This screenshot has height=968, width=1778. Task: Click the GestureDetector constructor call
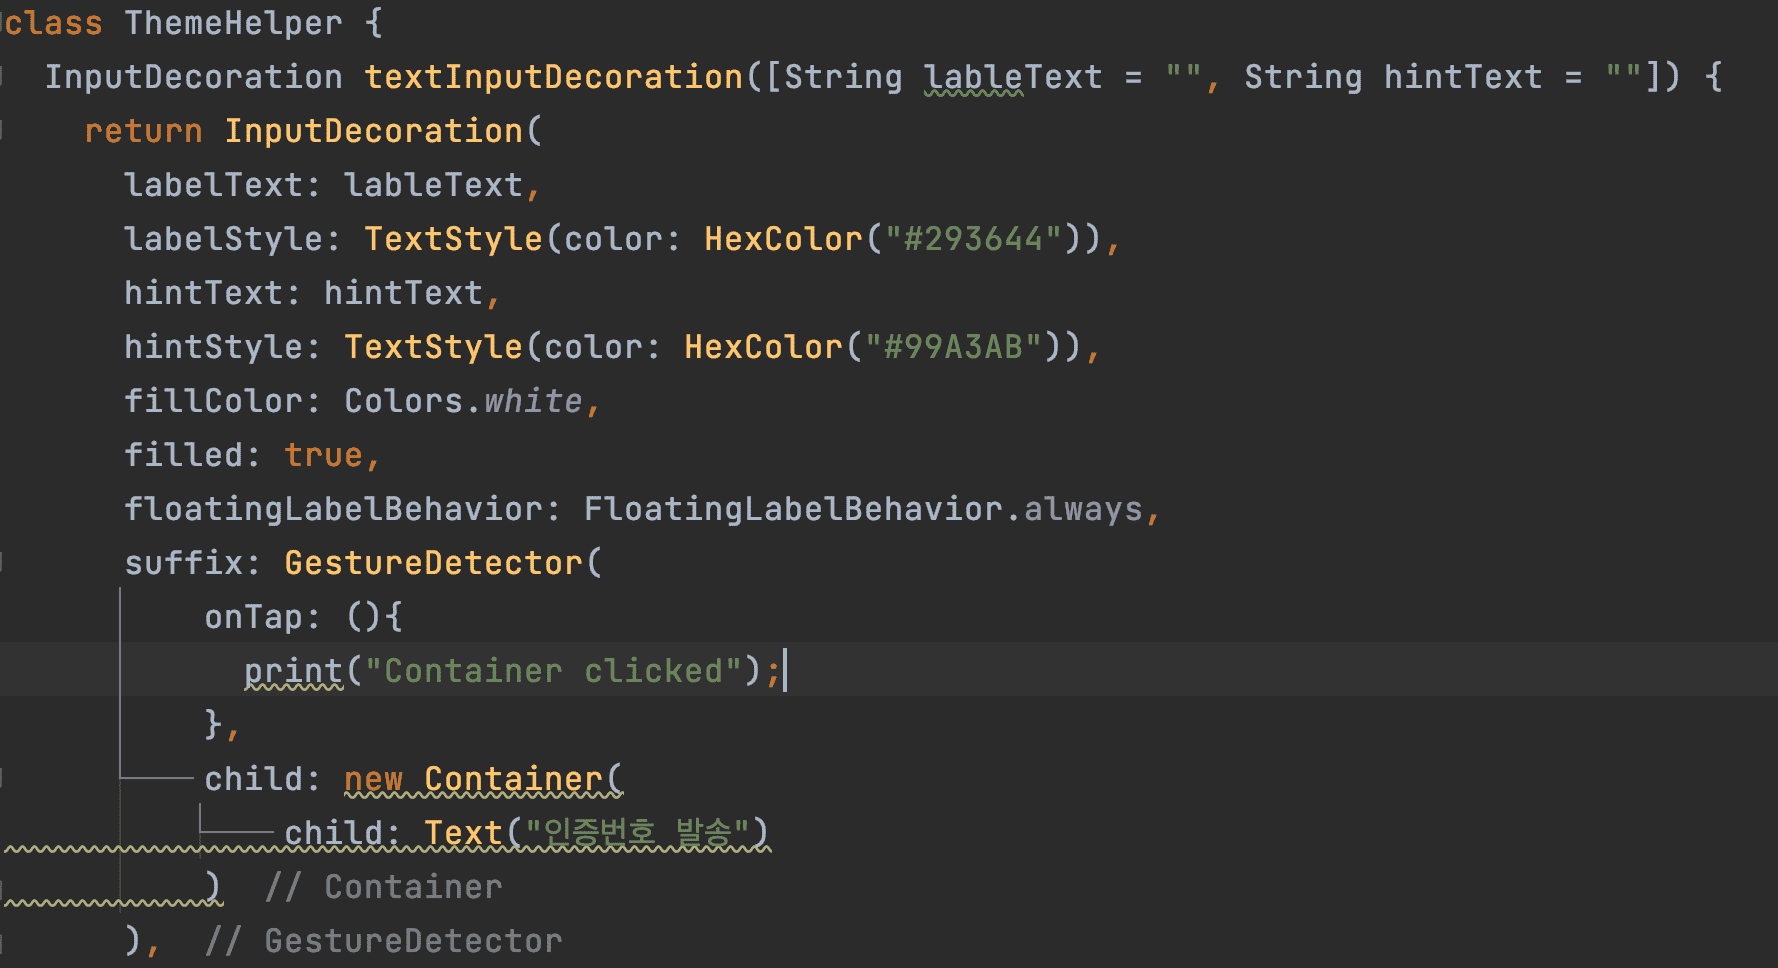[433, 563]
